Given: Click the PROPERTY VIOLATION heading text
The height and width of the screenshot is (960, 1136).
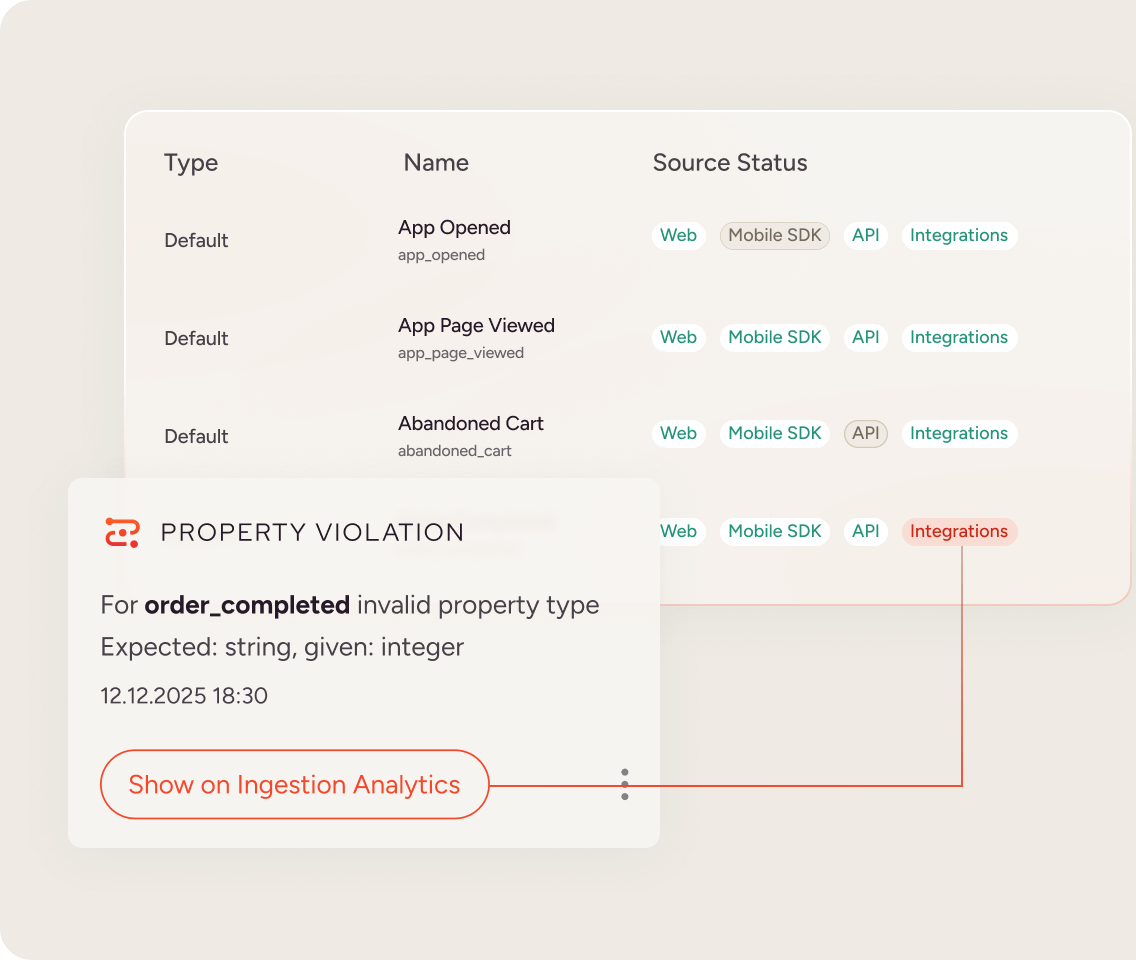Looking at the screenshot, I should (x=312, y=532).
